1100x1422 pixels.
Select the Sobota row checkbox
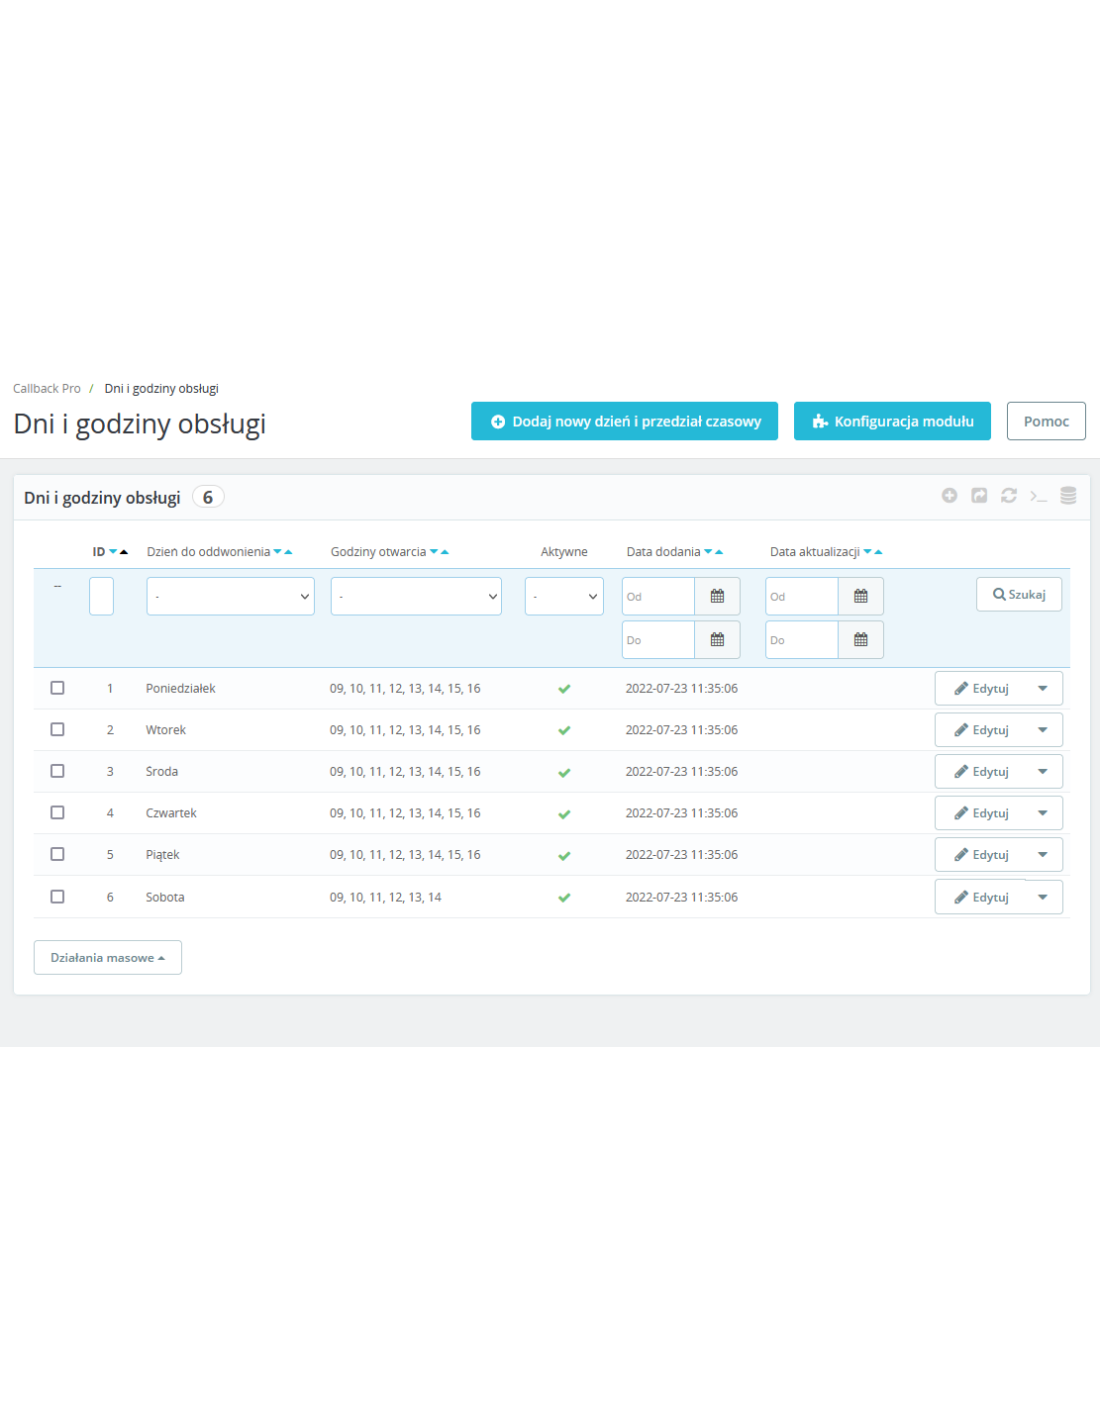[57, 897]
